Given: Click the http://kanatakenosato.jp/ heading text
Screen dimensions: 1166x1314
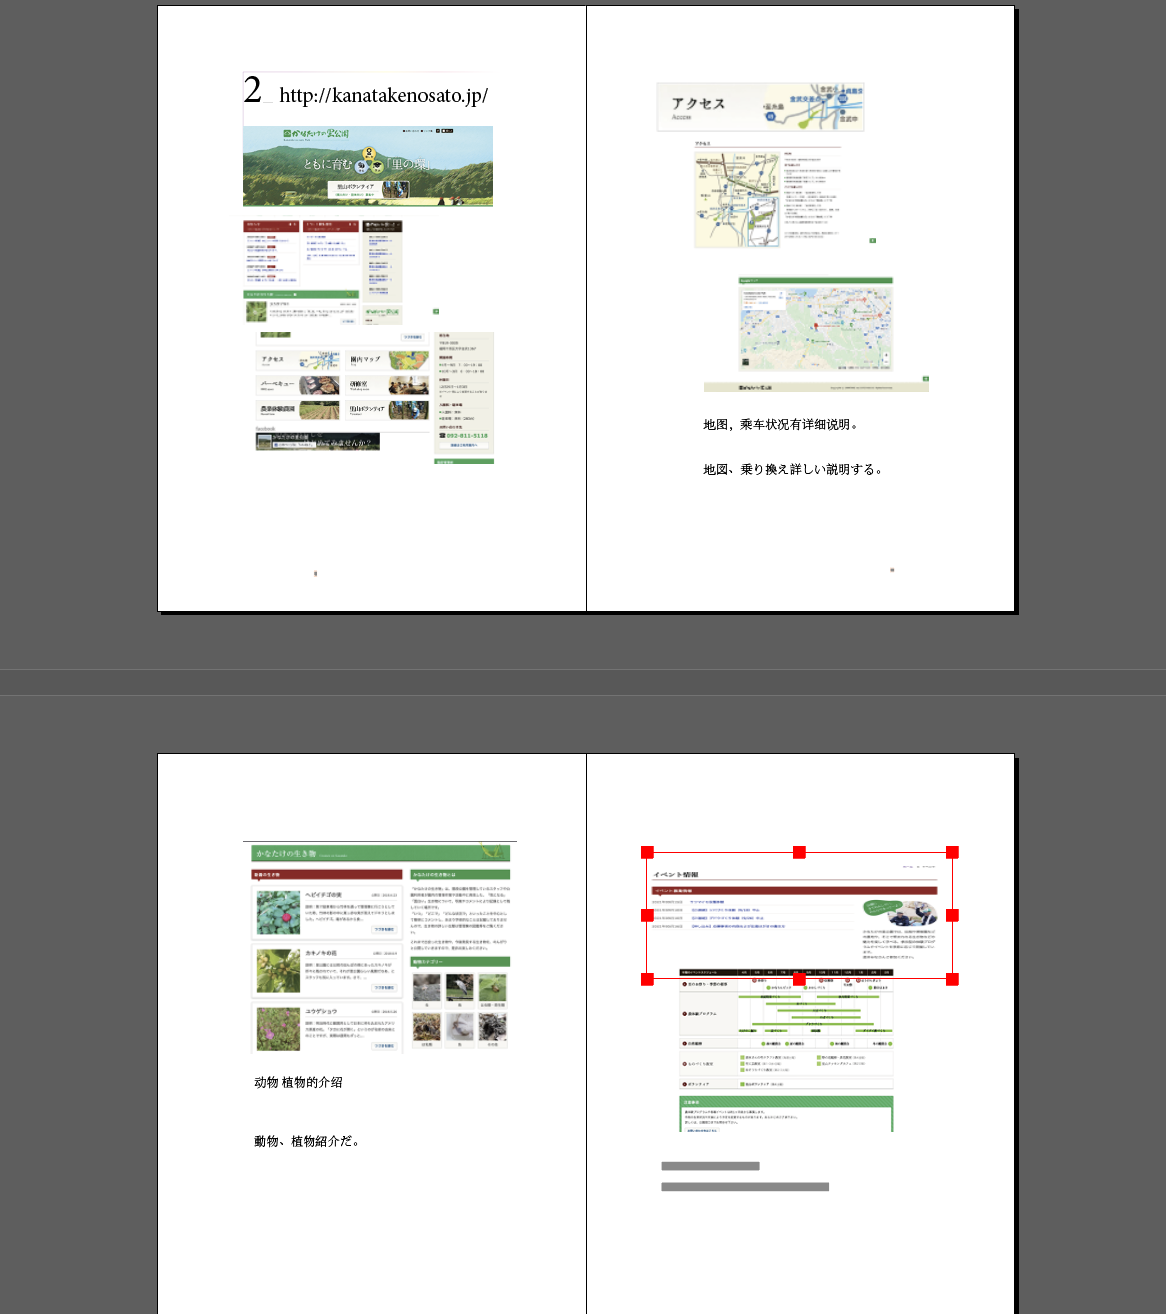Looking at the screenshot, I should (383, 95).
